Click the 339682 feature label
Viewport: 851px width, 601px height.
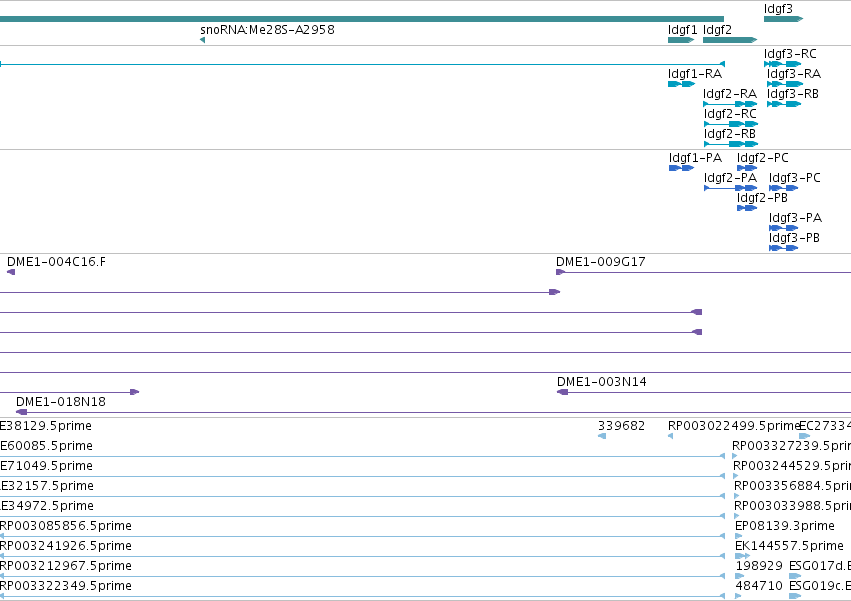point(621,426)
